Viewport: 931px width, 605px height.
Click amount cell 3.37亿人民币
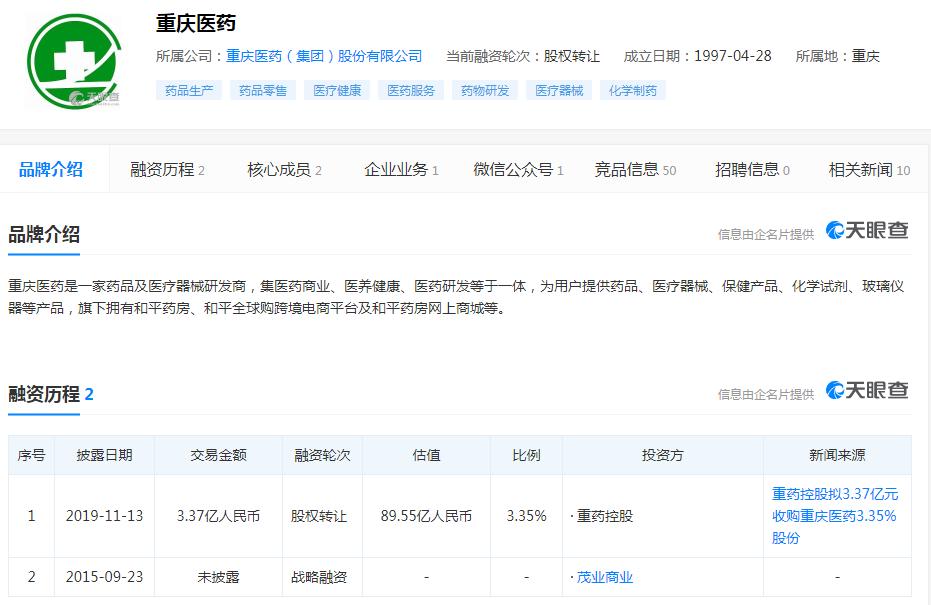(x=218, y=516)
